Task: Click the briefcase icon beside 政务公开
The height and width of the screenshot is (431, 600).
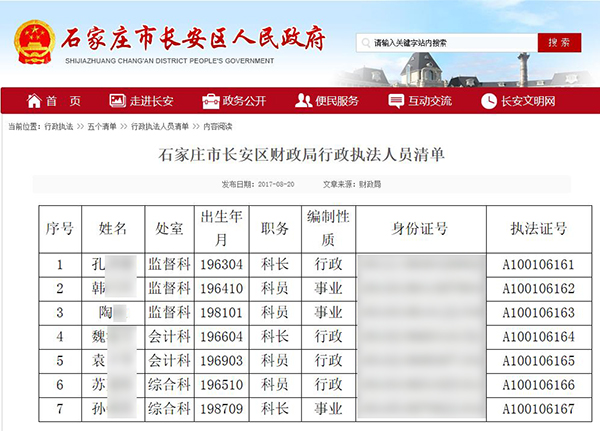Action: [x=210, y=101]
